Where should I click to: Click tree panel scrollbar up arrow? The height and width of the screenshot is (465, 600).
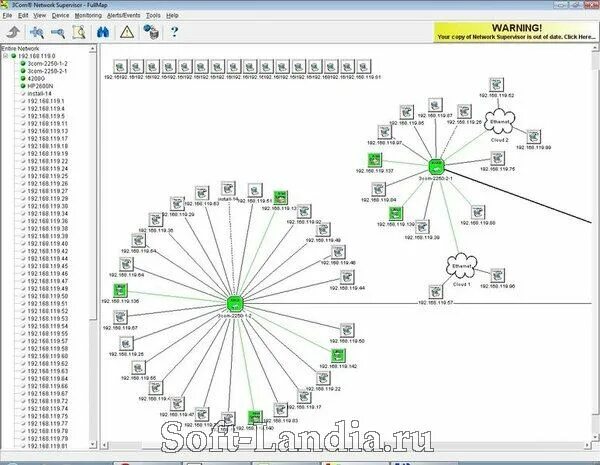click(x=93, y=49)
